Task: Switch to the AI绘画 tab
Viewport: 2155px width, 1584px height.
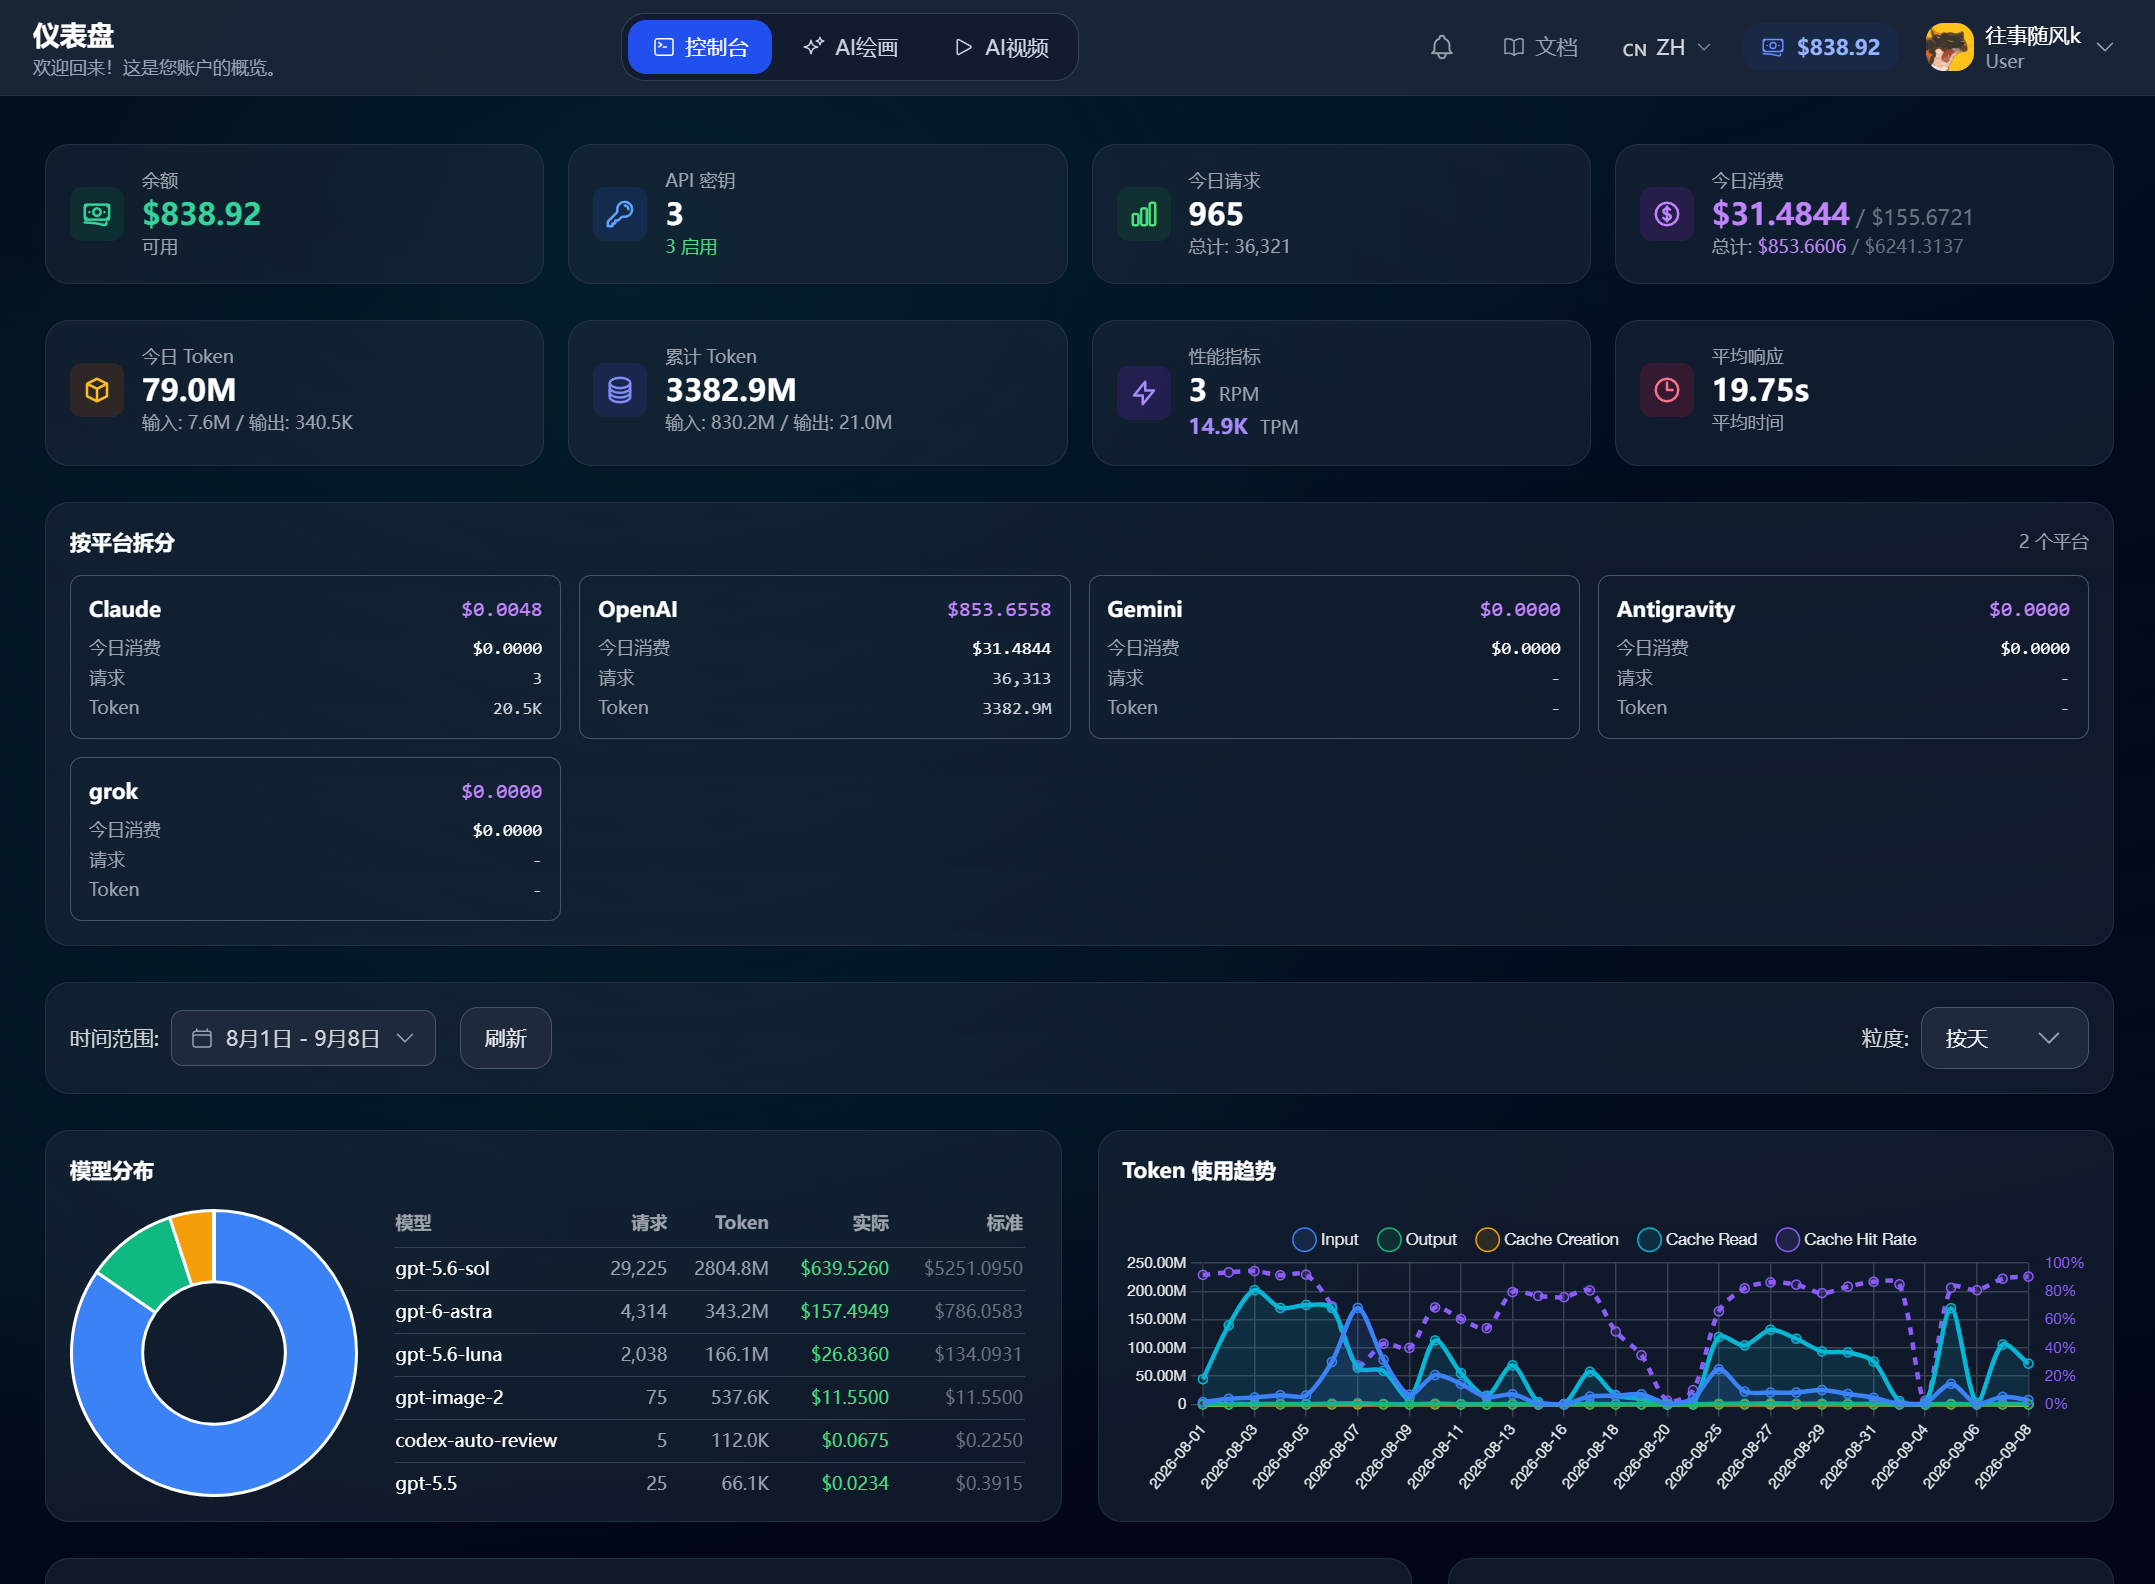Action: 851,47
